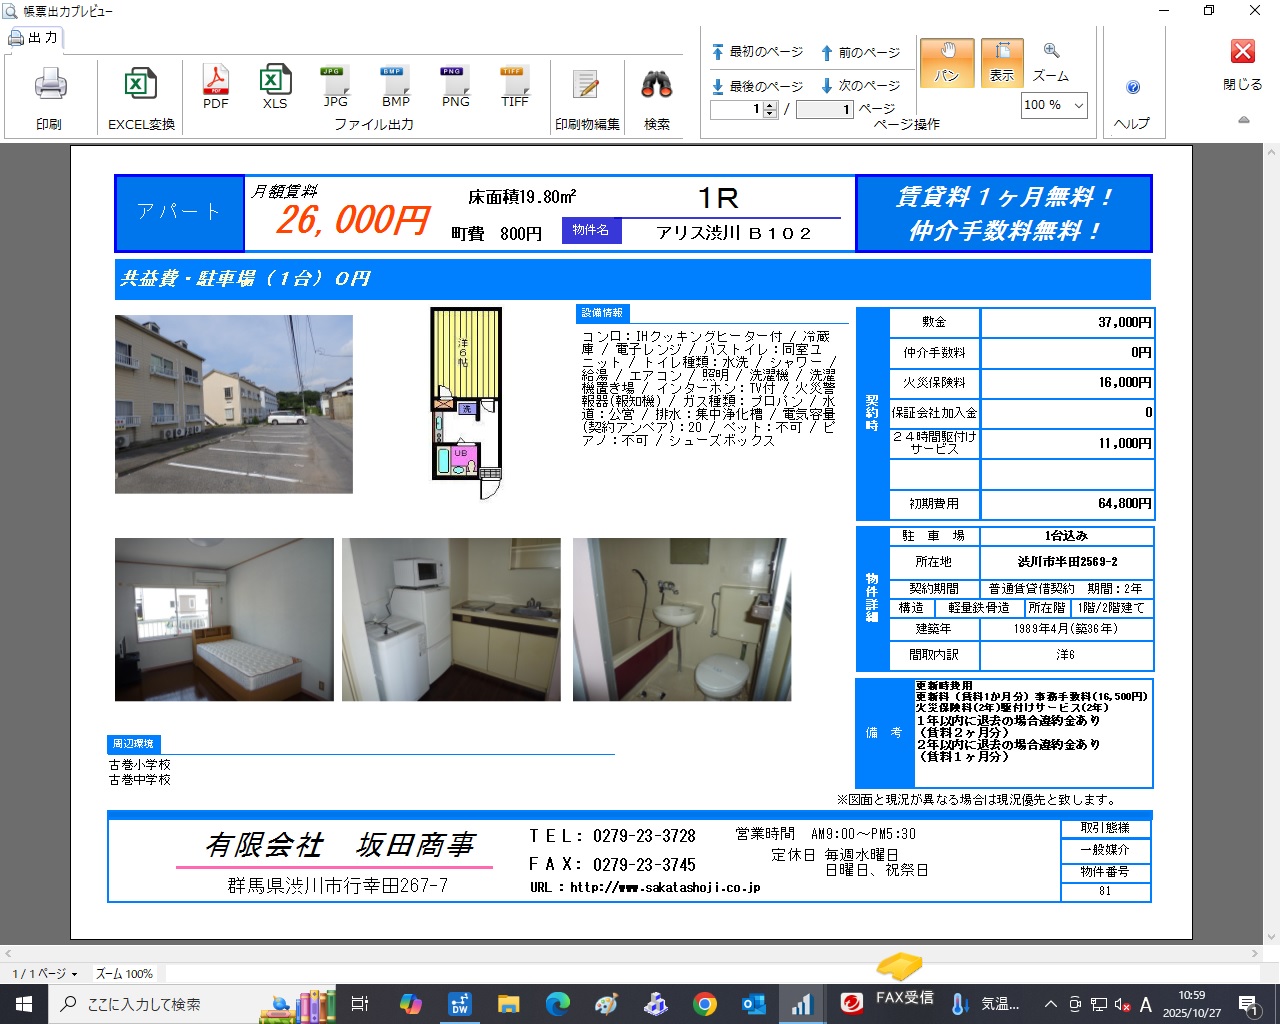Collapse the ribbon with the up arrow

[1244, 120]
